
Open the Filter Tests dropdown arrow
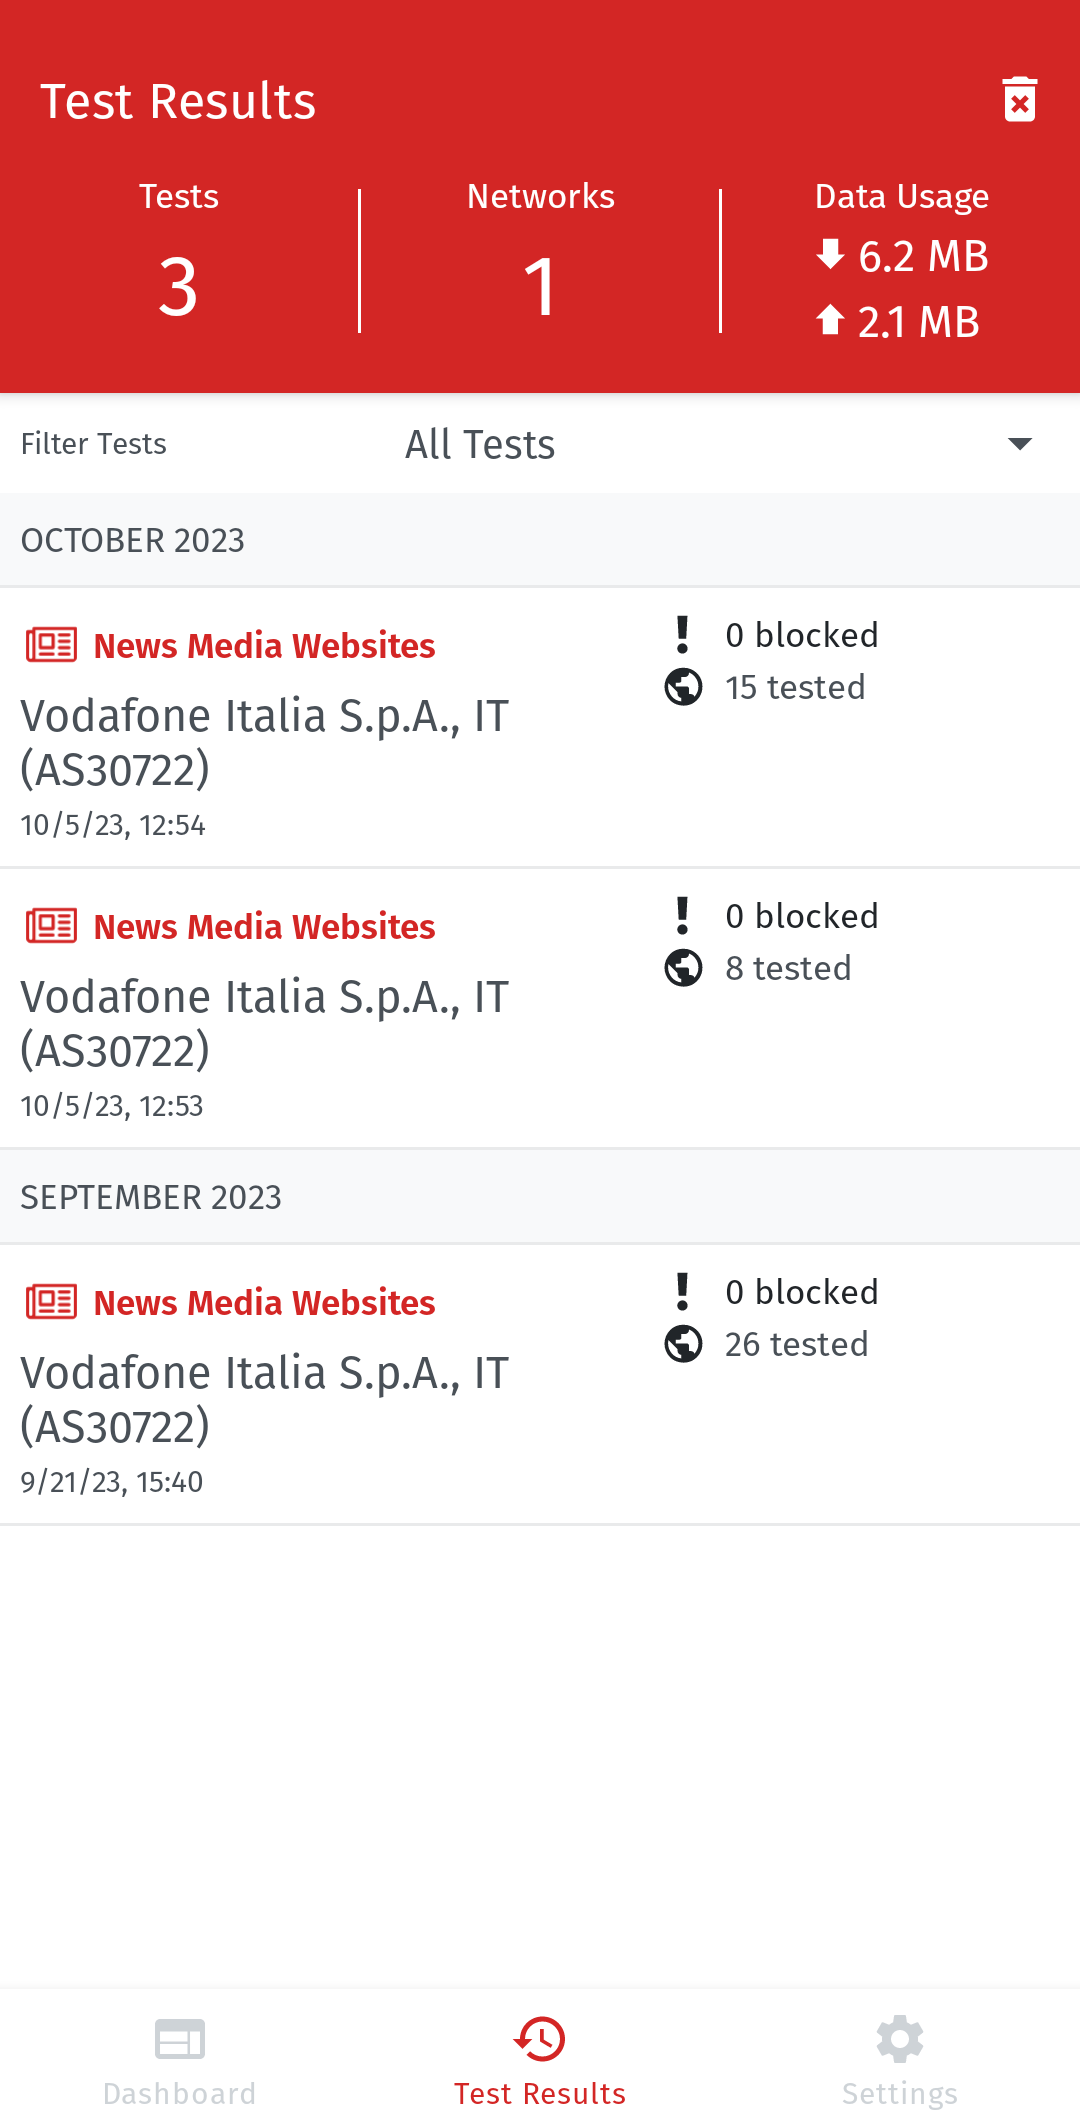pyautogui.click(x=1019, y=444)
